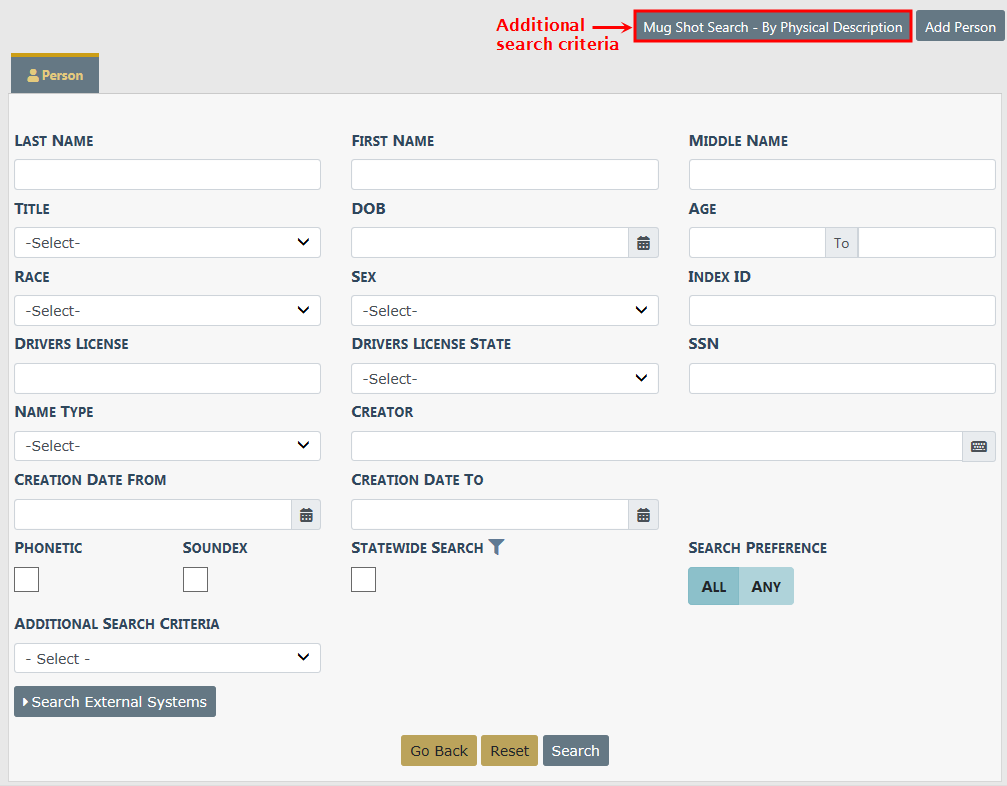1007x786 pixels.
Task: Click the Creator keyboard lookup icon
Action: pos(978,447)
